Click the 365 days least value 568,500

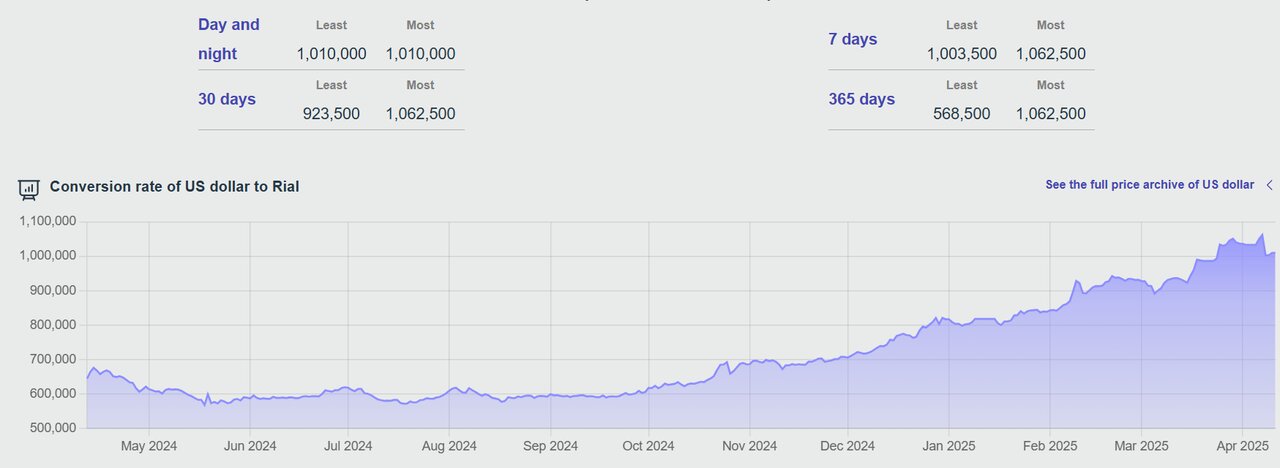coord(961,114)
